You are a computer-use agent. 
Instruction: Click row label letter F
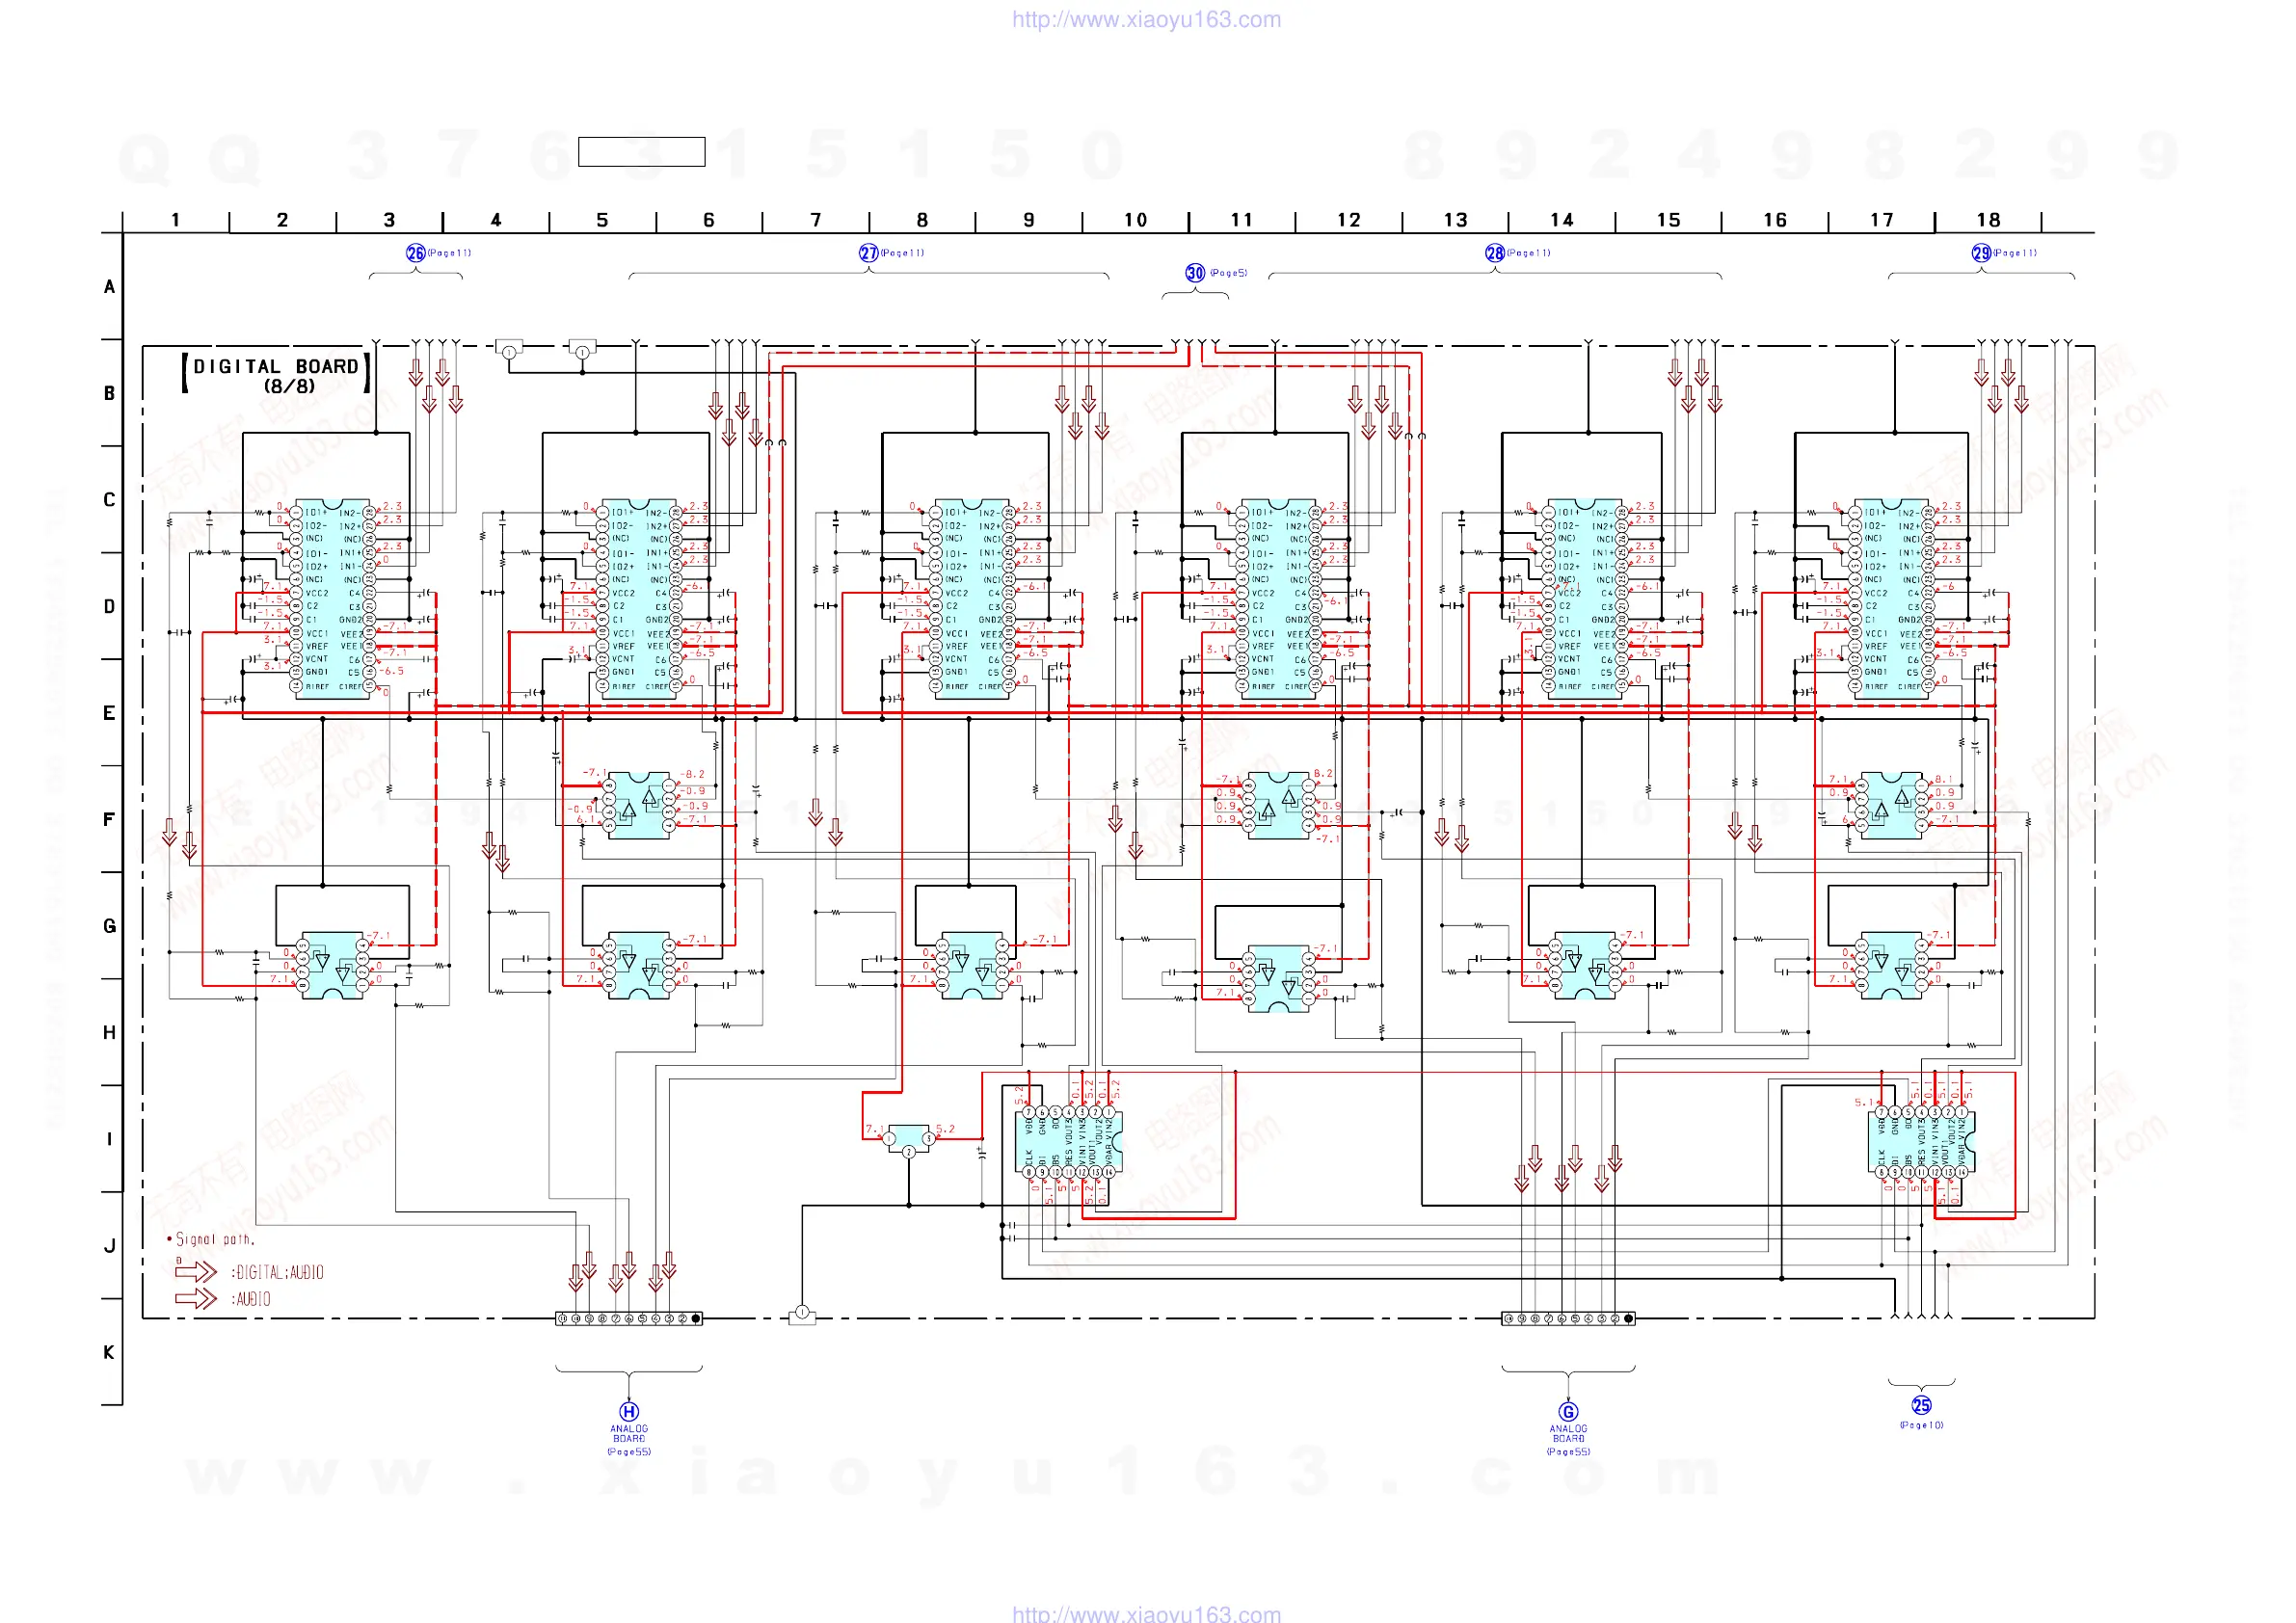click(109, 819)
